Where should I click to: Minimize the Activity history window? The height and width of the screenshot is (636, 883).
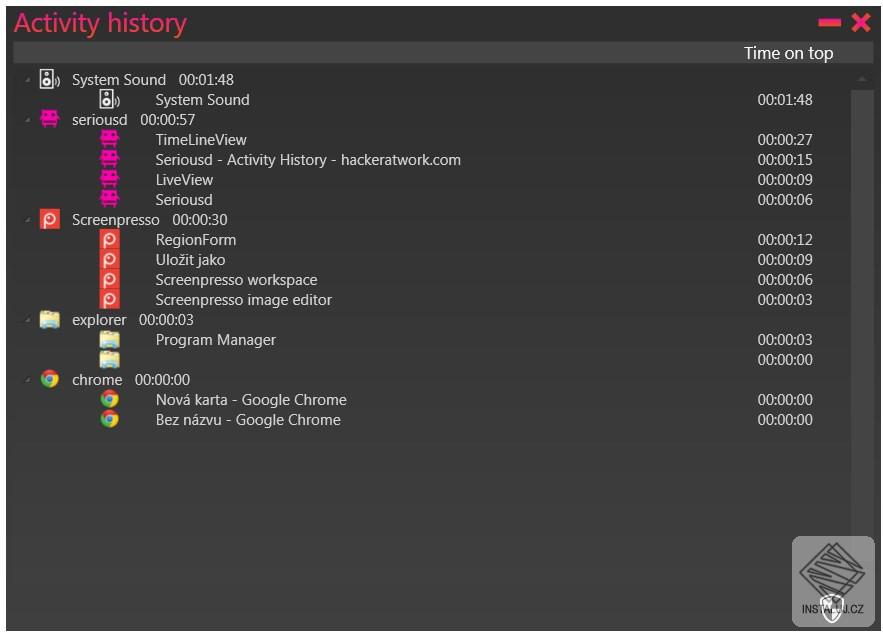[x=829, y=22]
